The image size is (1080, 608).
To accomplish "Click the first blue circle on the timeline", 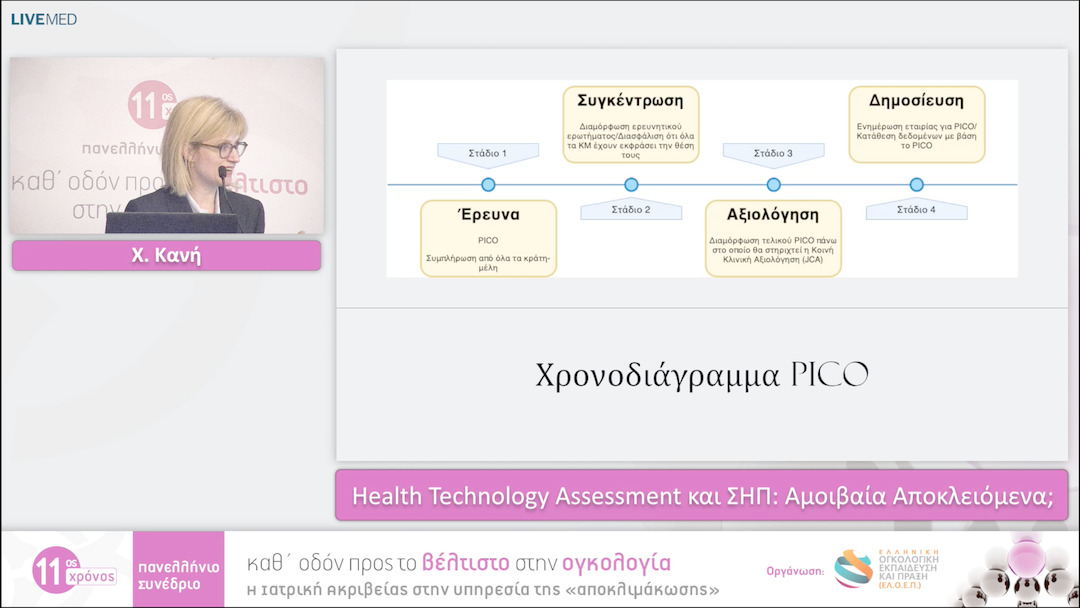I will tap(488, 184).
